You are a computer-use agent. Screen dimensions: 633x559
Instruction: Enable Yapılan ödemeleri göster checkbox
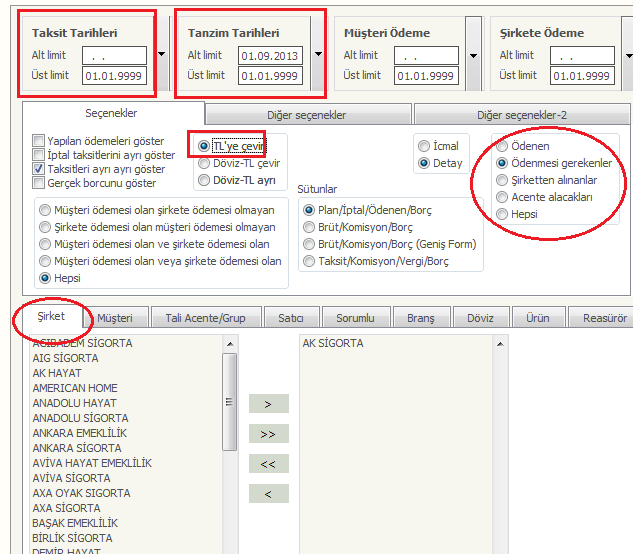pos(39,141)
